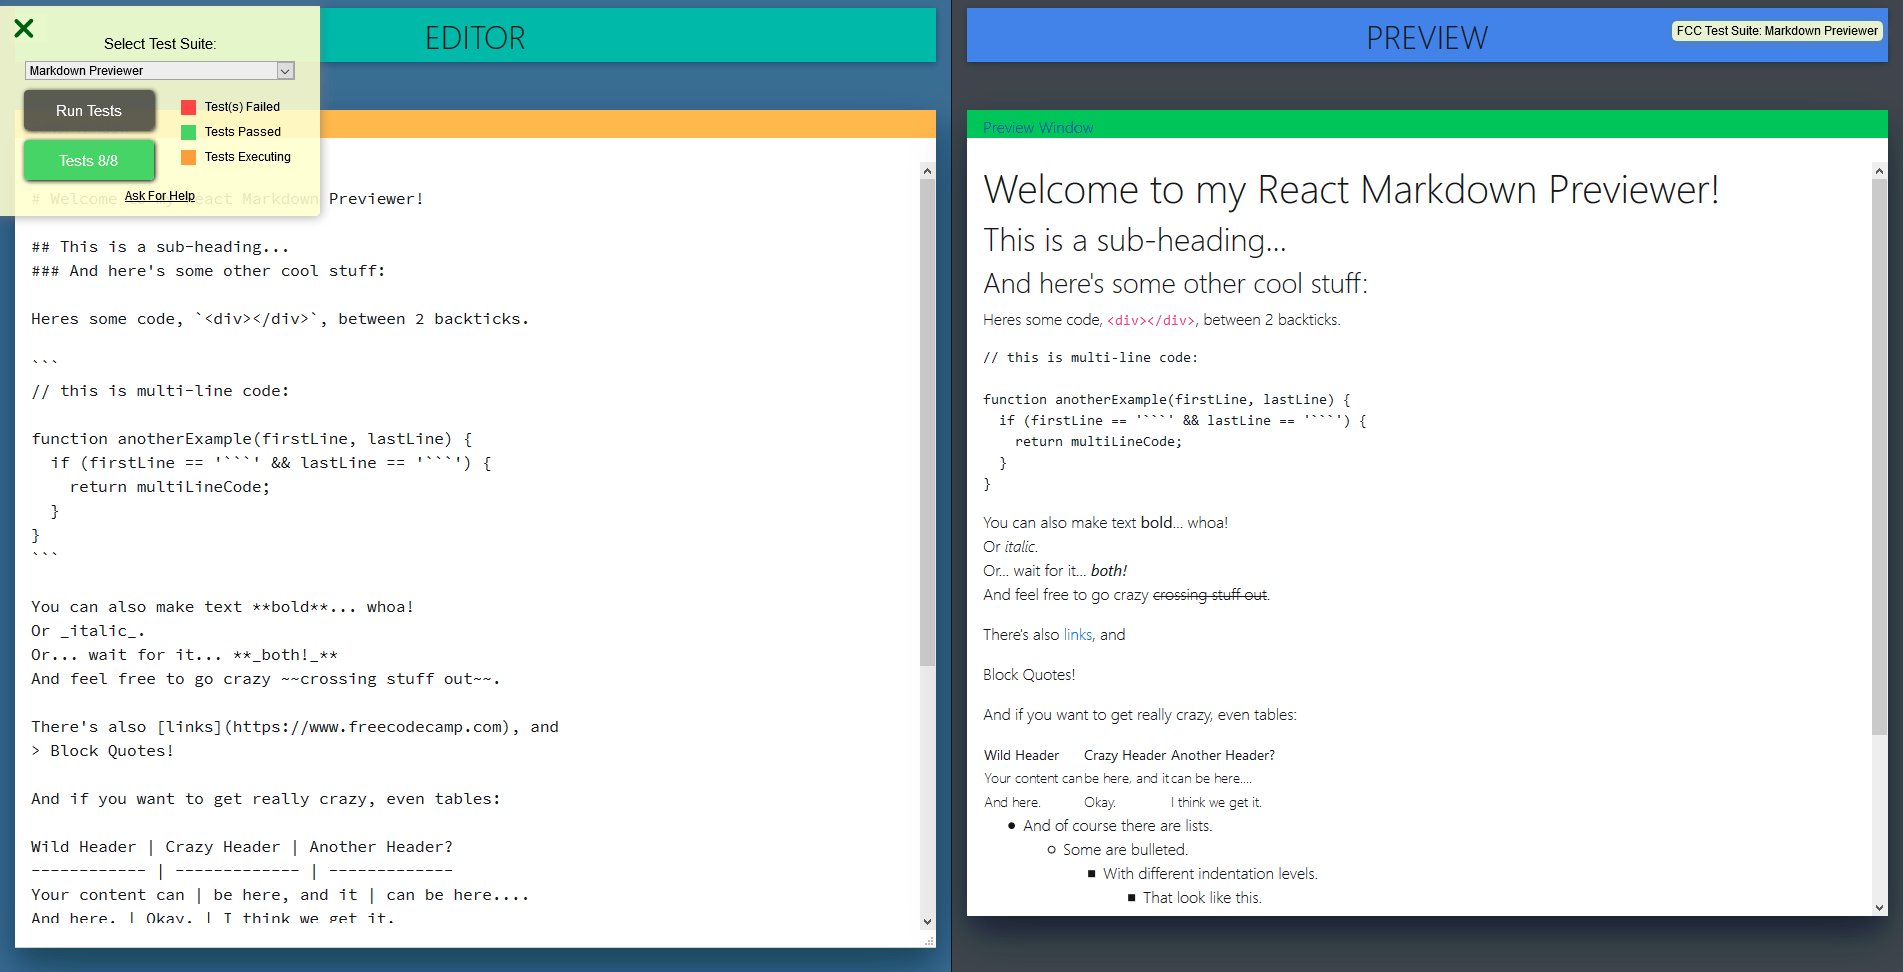Image resolution: width=1903 pixels, height=972 pixels.
Task: Click the 'With different indentation levels.' list item
Action: (1210, 874)
